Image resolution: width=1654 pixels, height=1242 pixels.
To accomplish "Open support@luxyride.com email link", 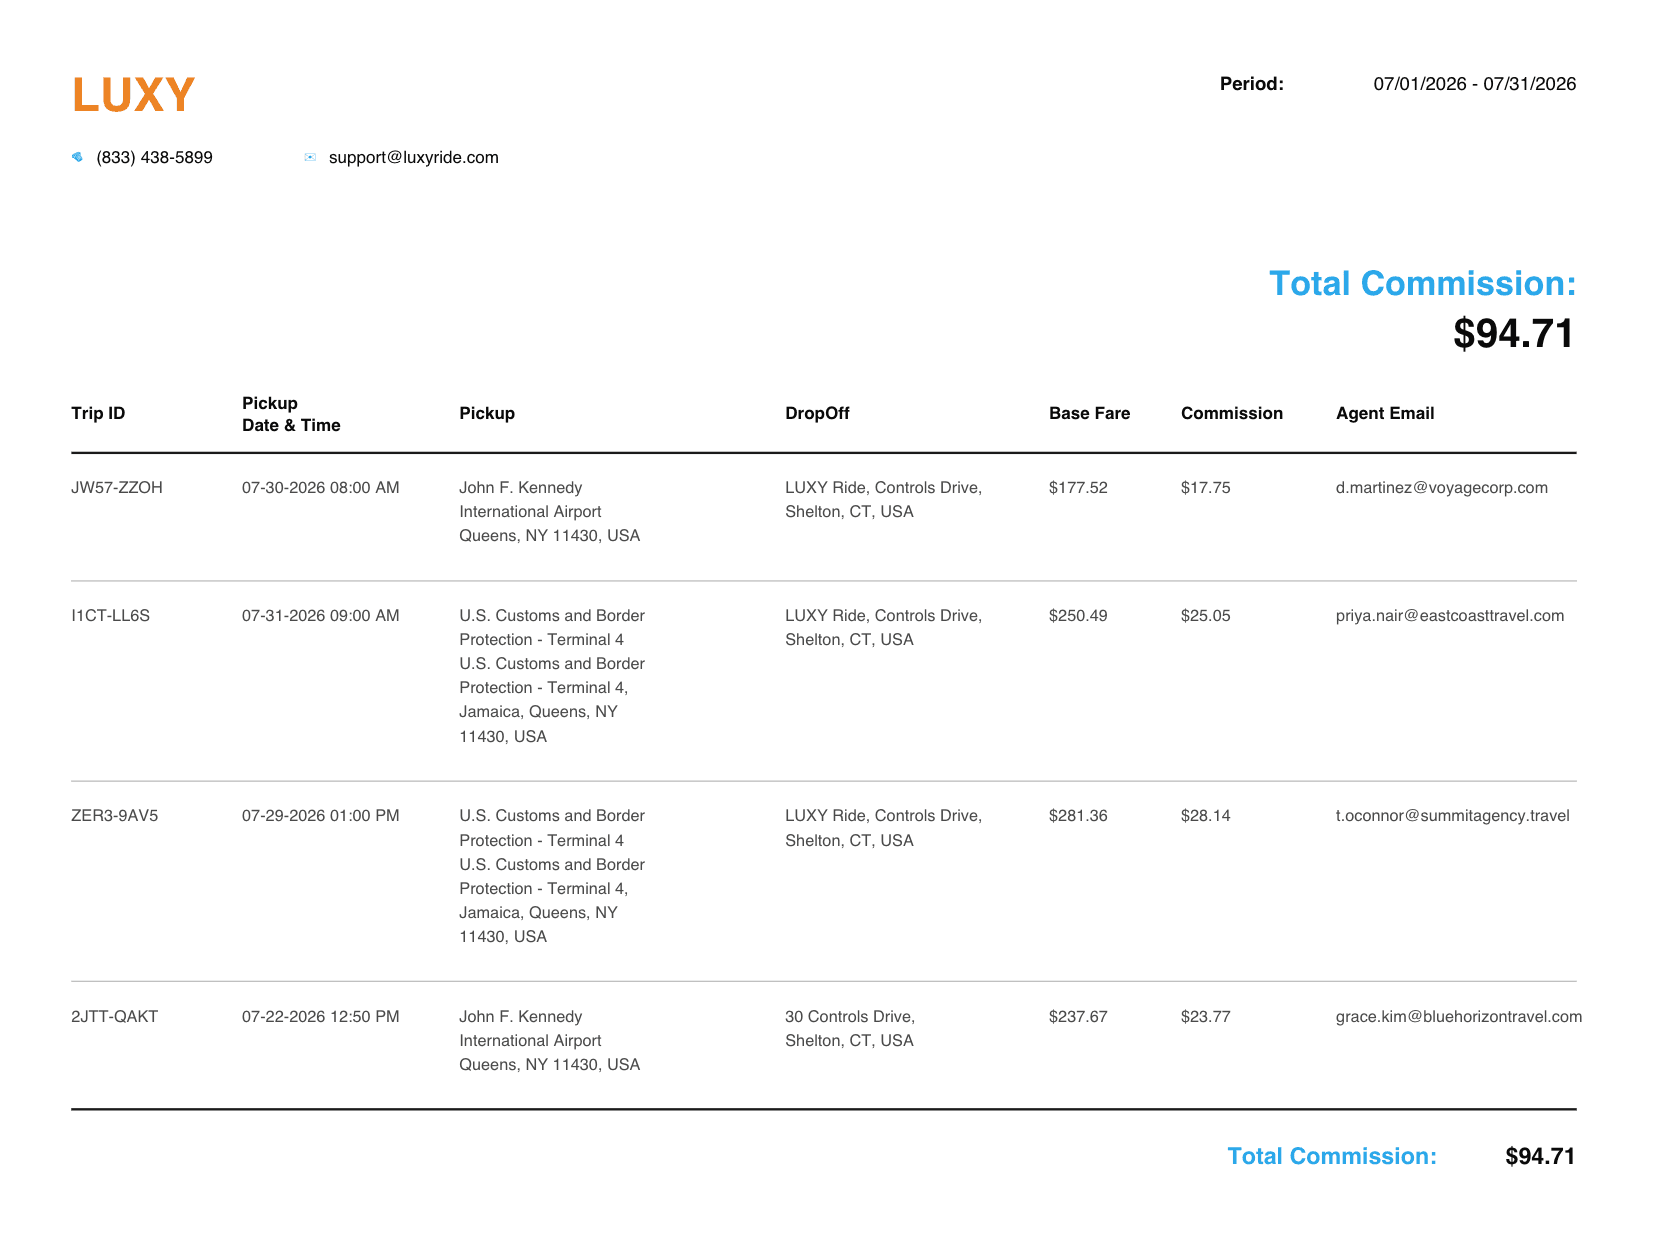I will pyautogui.click(x=413, y=157).
